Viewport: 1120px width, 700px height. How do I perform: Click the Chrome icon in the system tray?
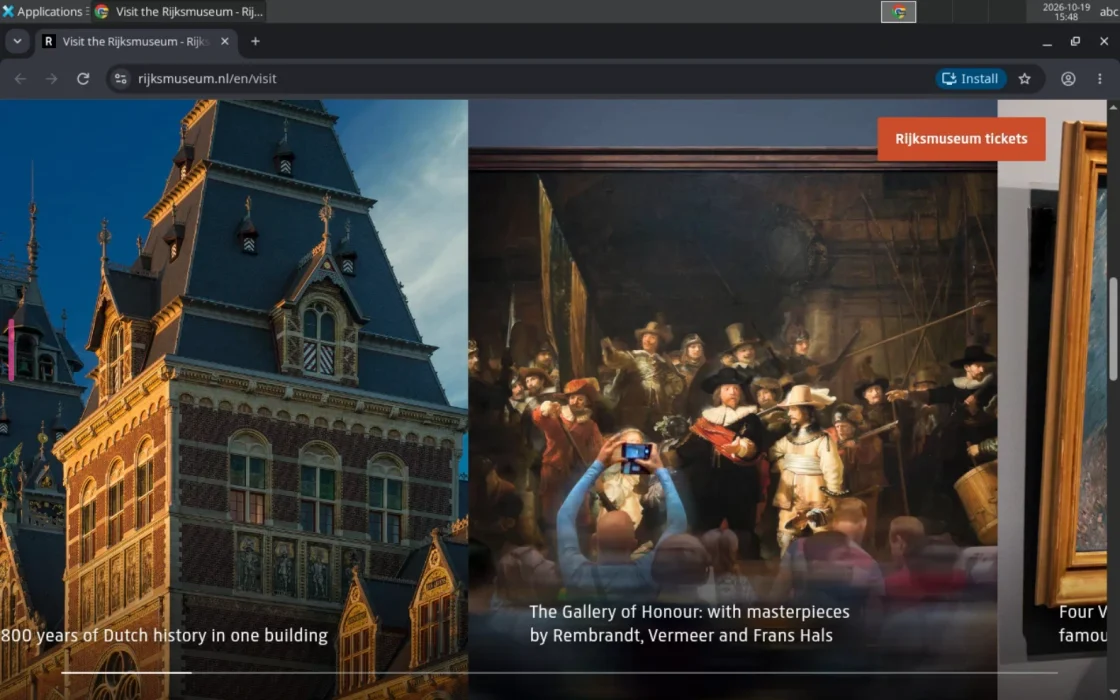[x=898, y=11]
